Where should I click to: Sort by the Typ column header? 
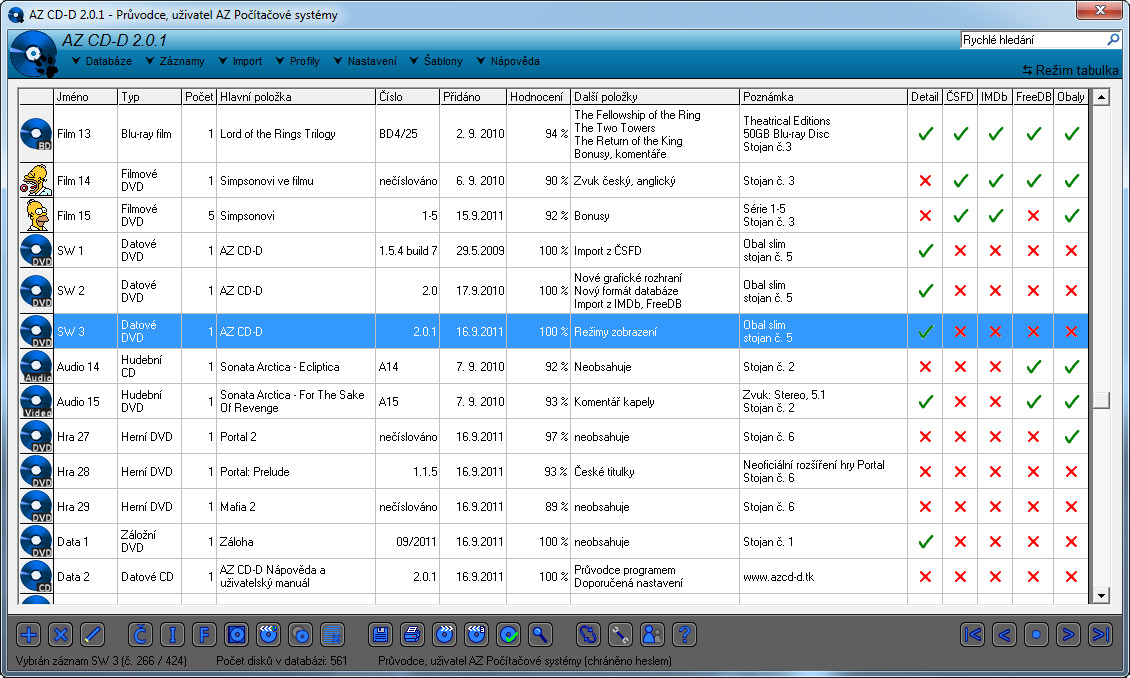[x=149, y=97]
